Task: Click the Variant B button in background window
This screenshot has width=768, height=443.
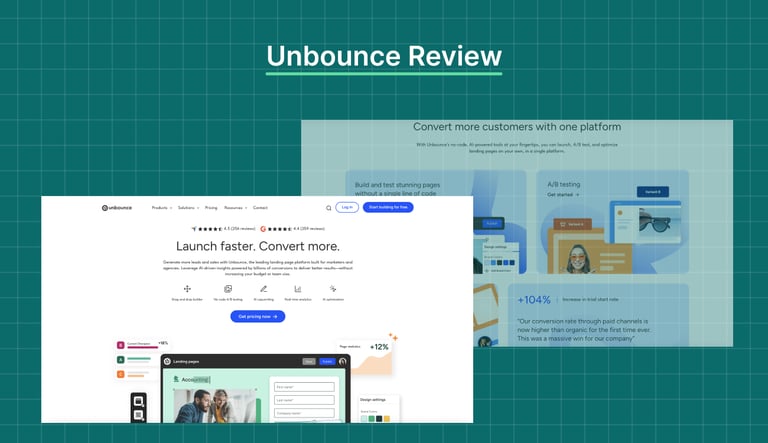Action: point(653,192)
